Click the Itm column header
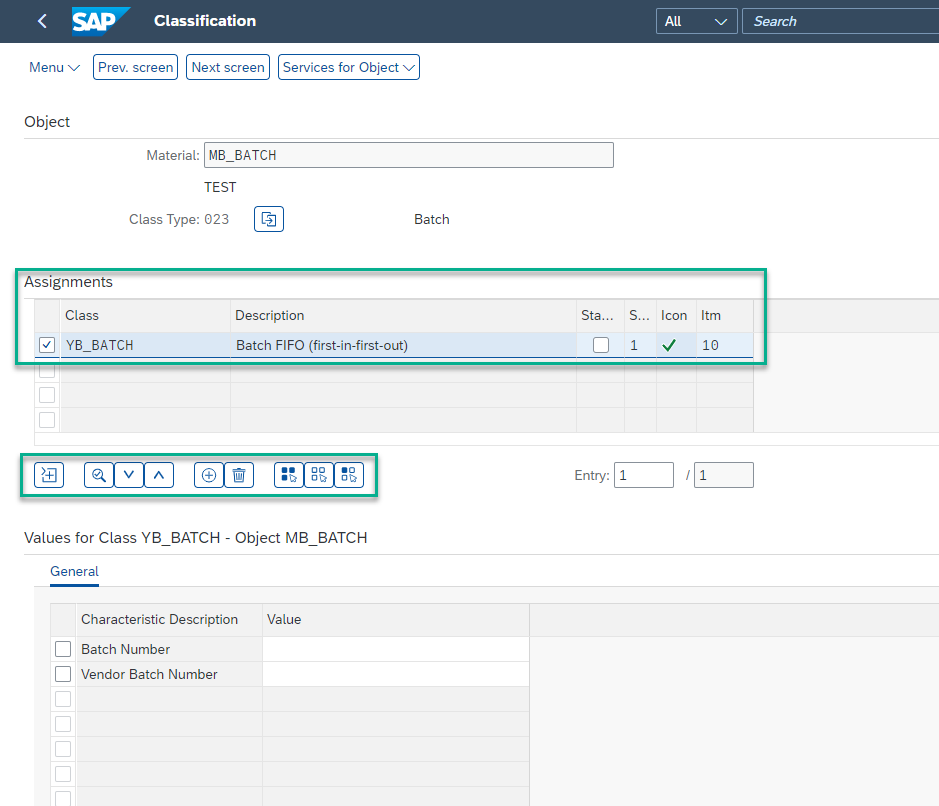Screen dimensions: 939x806 (x=725, y=316)
